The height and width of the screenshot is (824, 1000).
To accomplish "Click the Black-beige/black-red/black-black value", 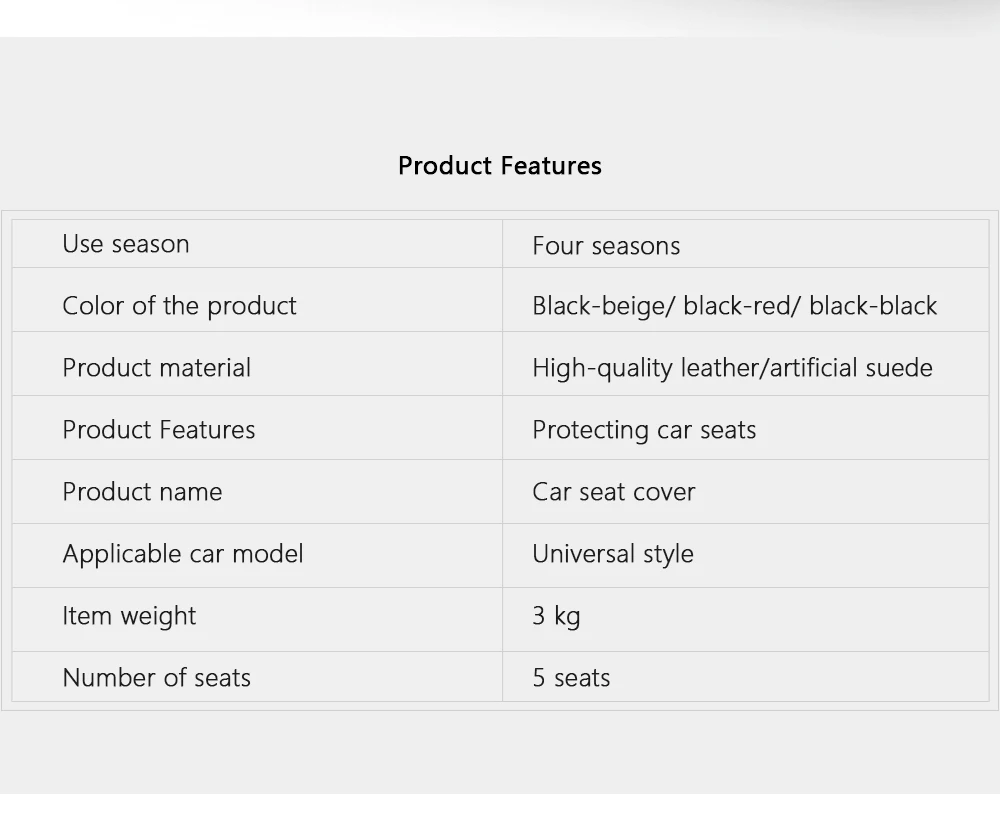I will (734, 306).
